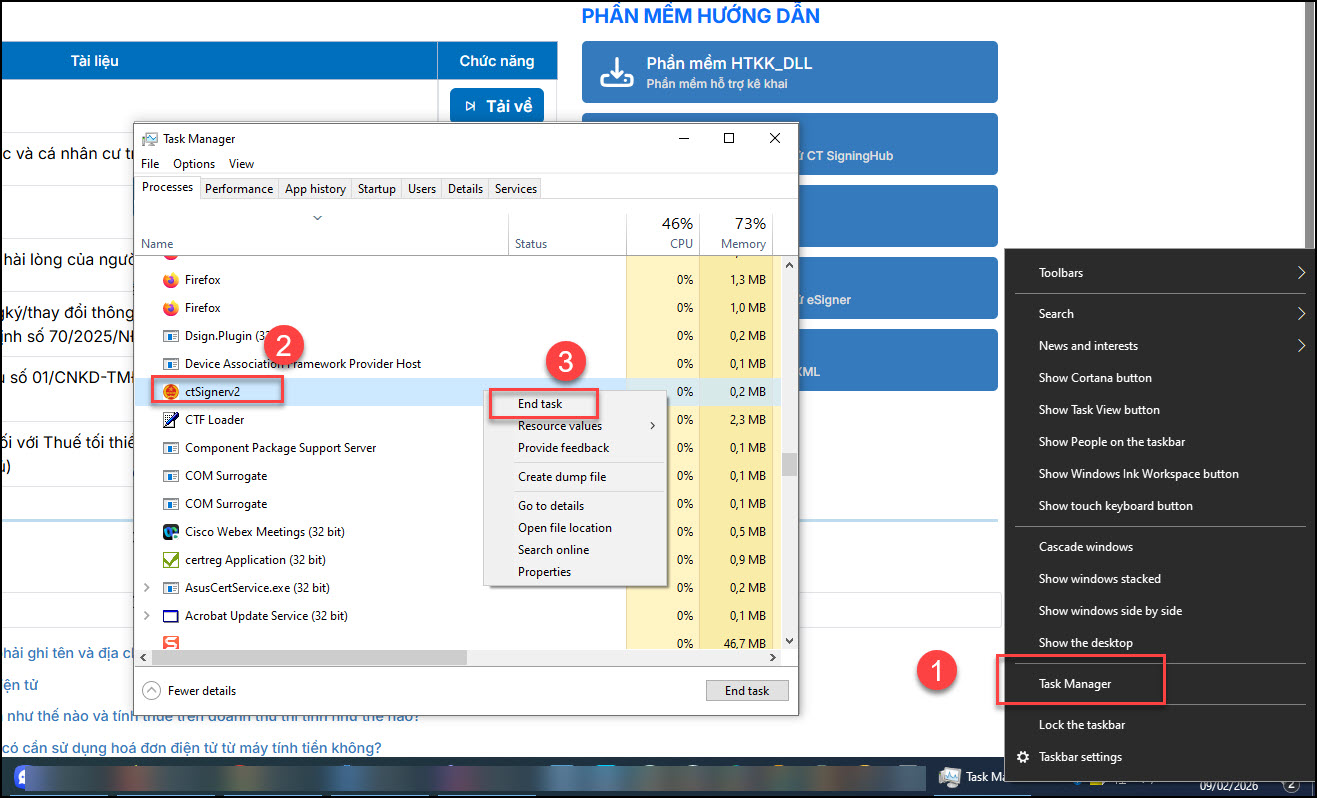Click the Tải về download button
The width and height of the screenshot is (1317, 798).
coord(497,106)
